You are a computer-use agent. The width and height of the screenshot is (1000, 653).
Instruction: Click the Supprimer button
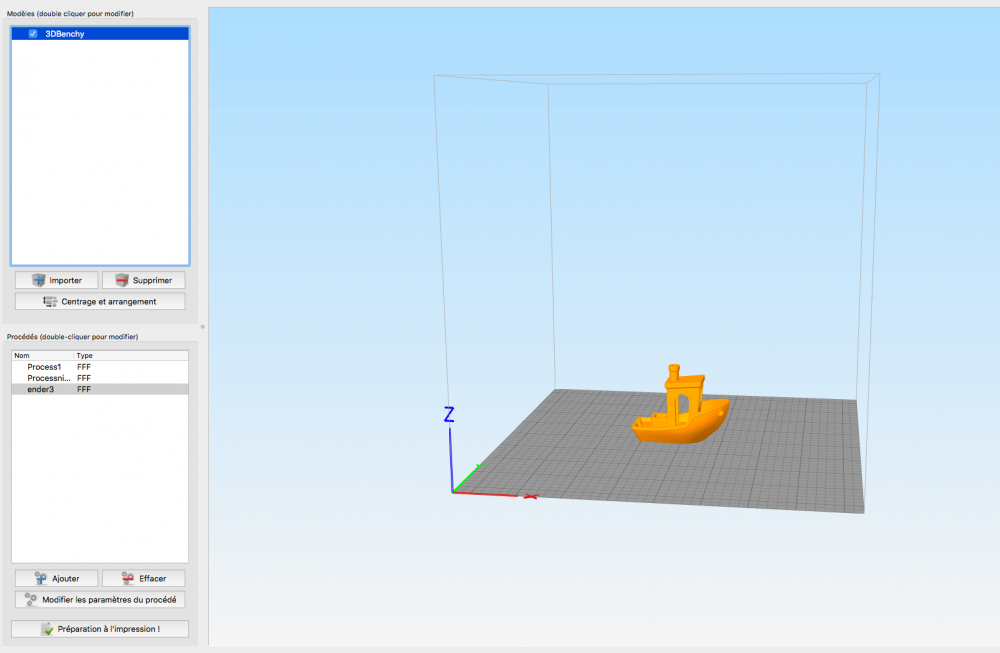click(x=143, y=280)
